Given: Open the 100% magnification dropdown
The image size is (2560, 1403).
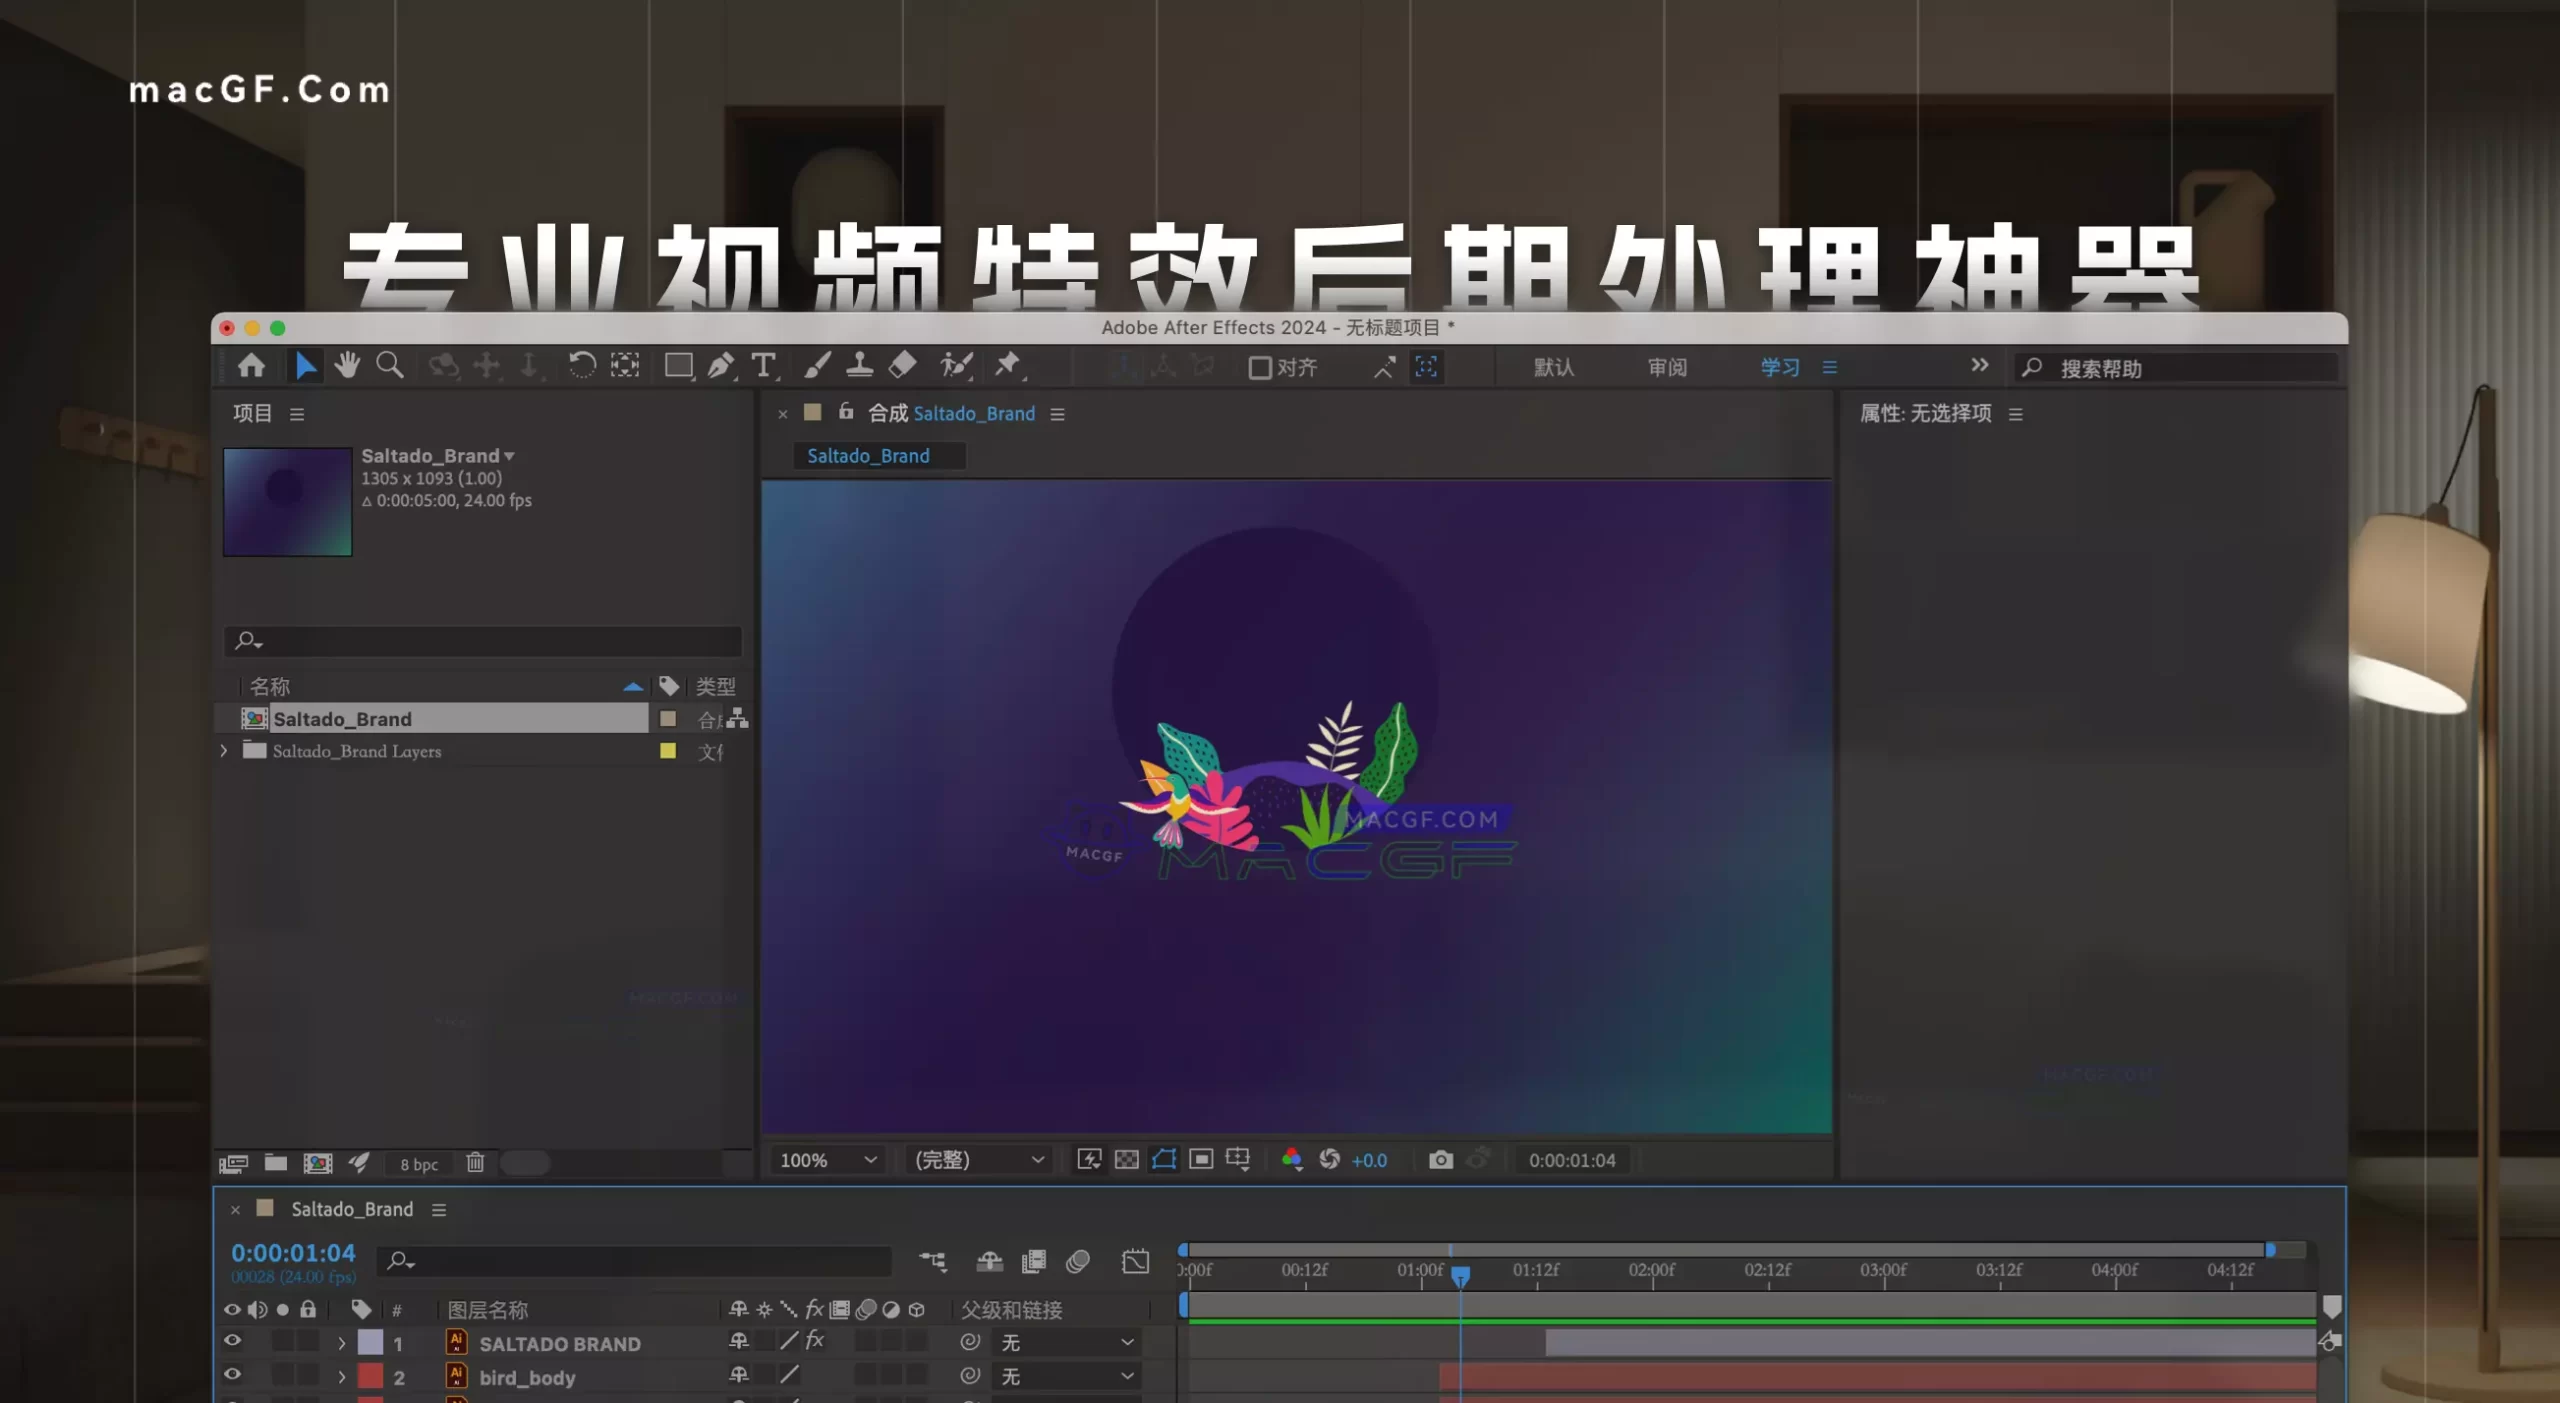Looking at the screenshot, I should 828,1160.
